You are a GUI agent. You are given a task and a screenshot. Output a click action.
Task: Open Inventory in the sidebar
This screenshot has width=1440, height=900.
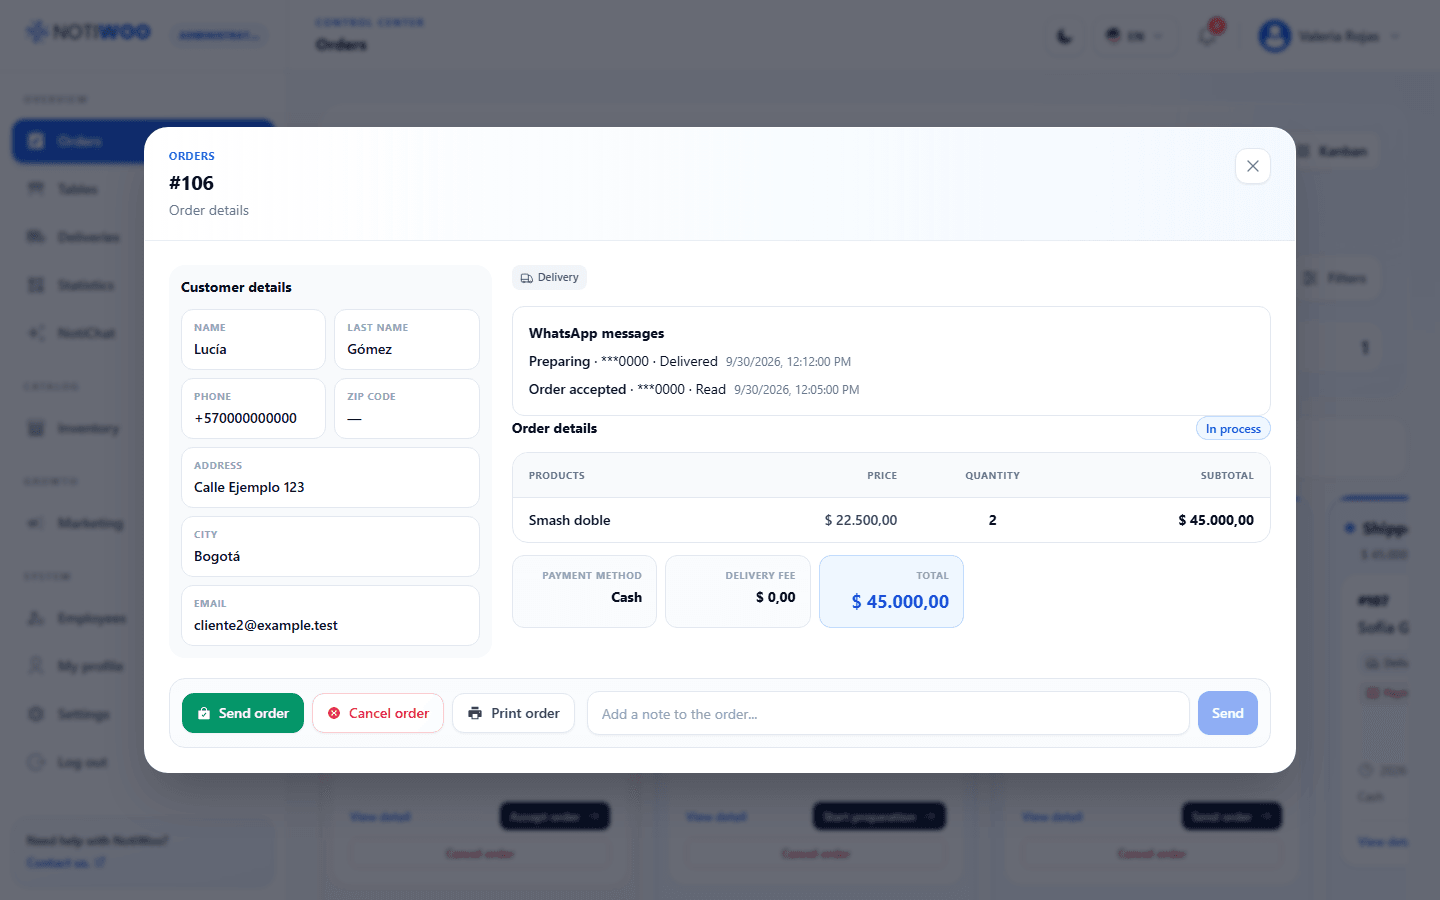click(x=78, y=428)
